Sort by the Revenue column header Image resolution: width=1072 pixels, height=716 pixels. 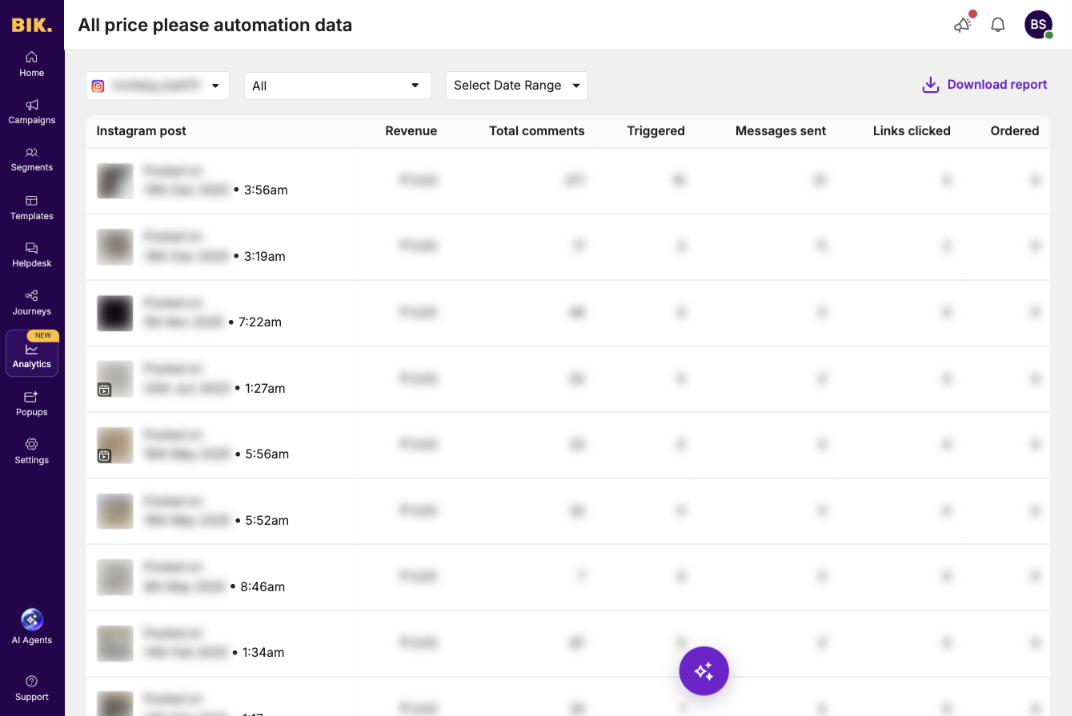(x=411, y=131)
